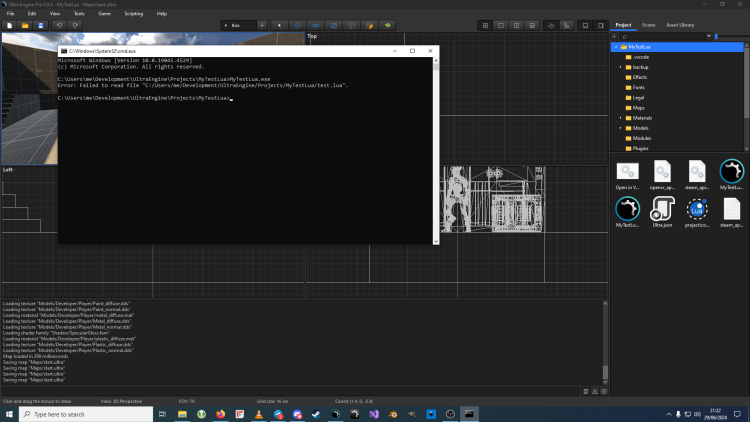The width and height of the screenshot is (750, 422).
Task: Switch to the Scene tab
Action: (x=648, y=25)
